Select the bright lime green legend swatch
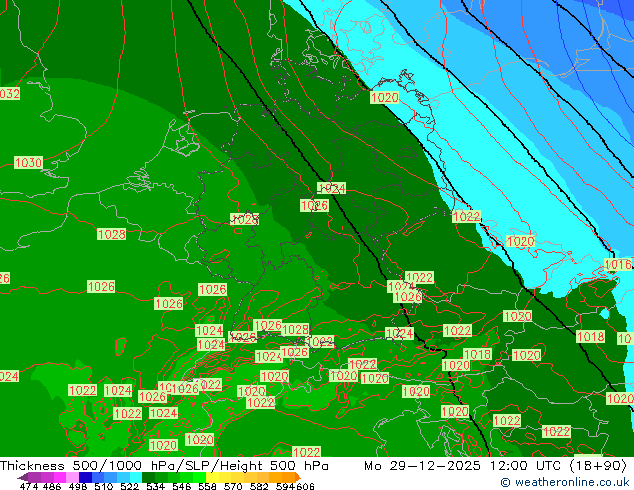This screenshot has height=490, width=634. [x=199, y=478]
